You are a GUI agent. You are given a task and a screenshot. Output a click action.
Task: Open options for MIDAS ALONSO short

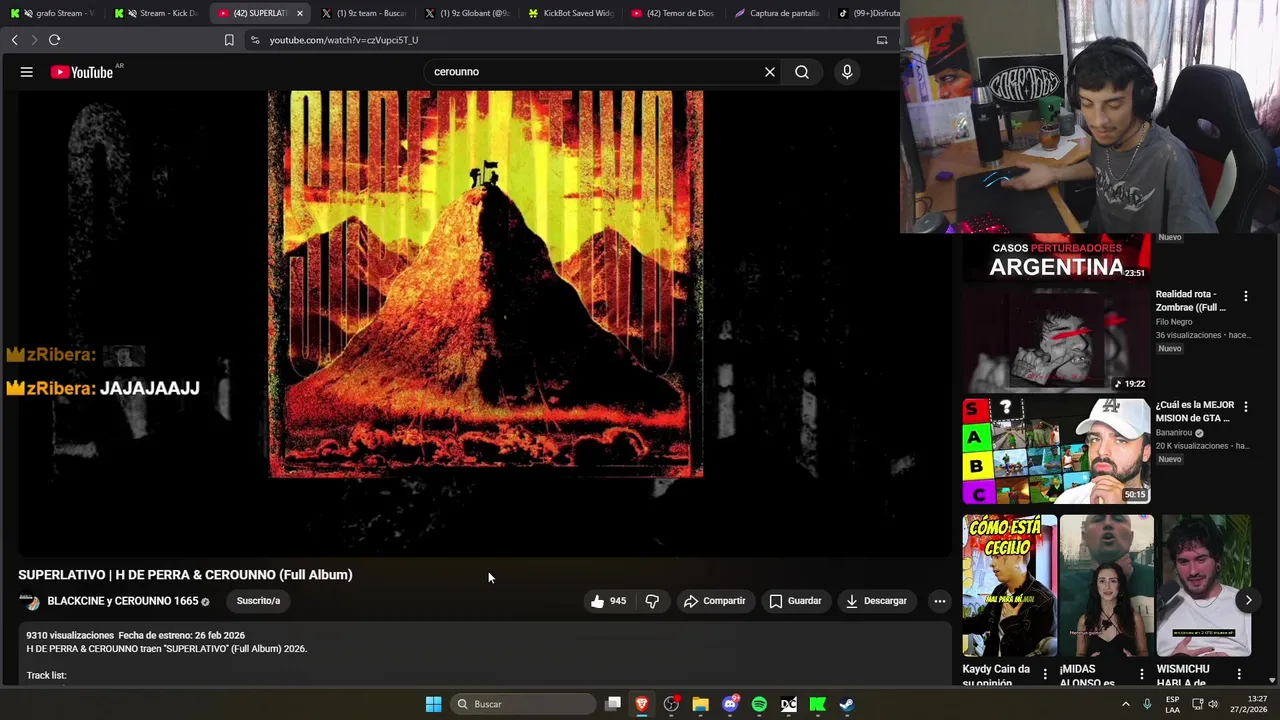point(1142,674)
